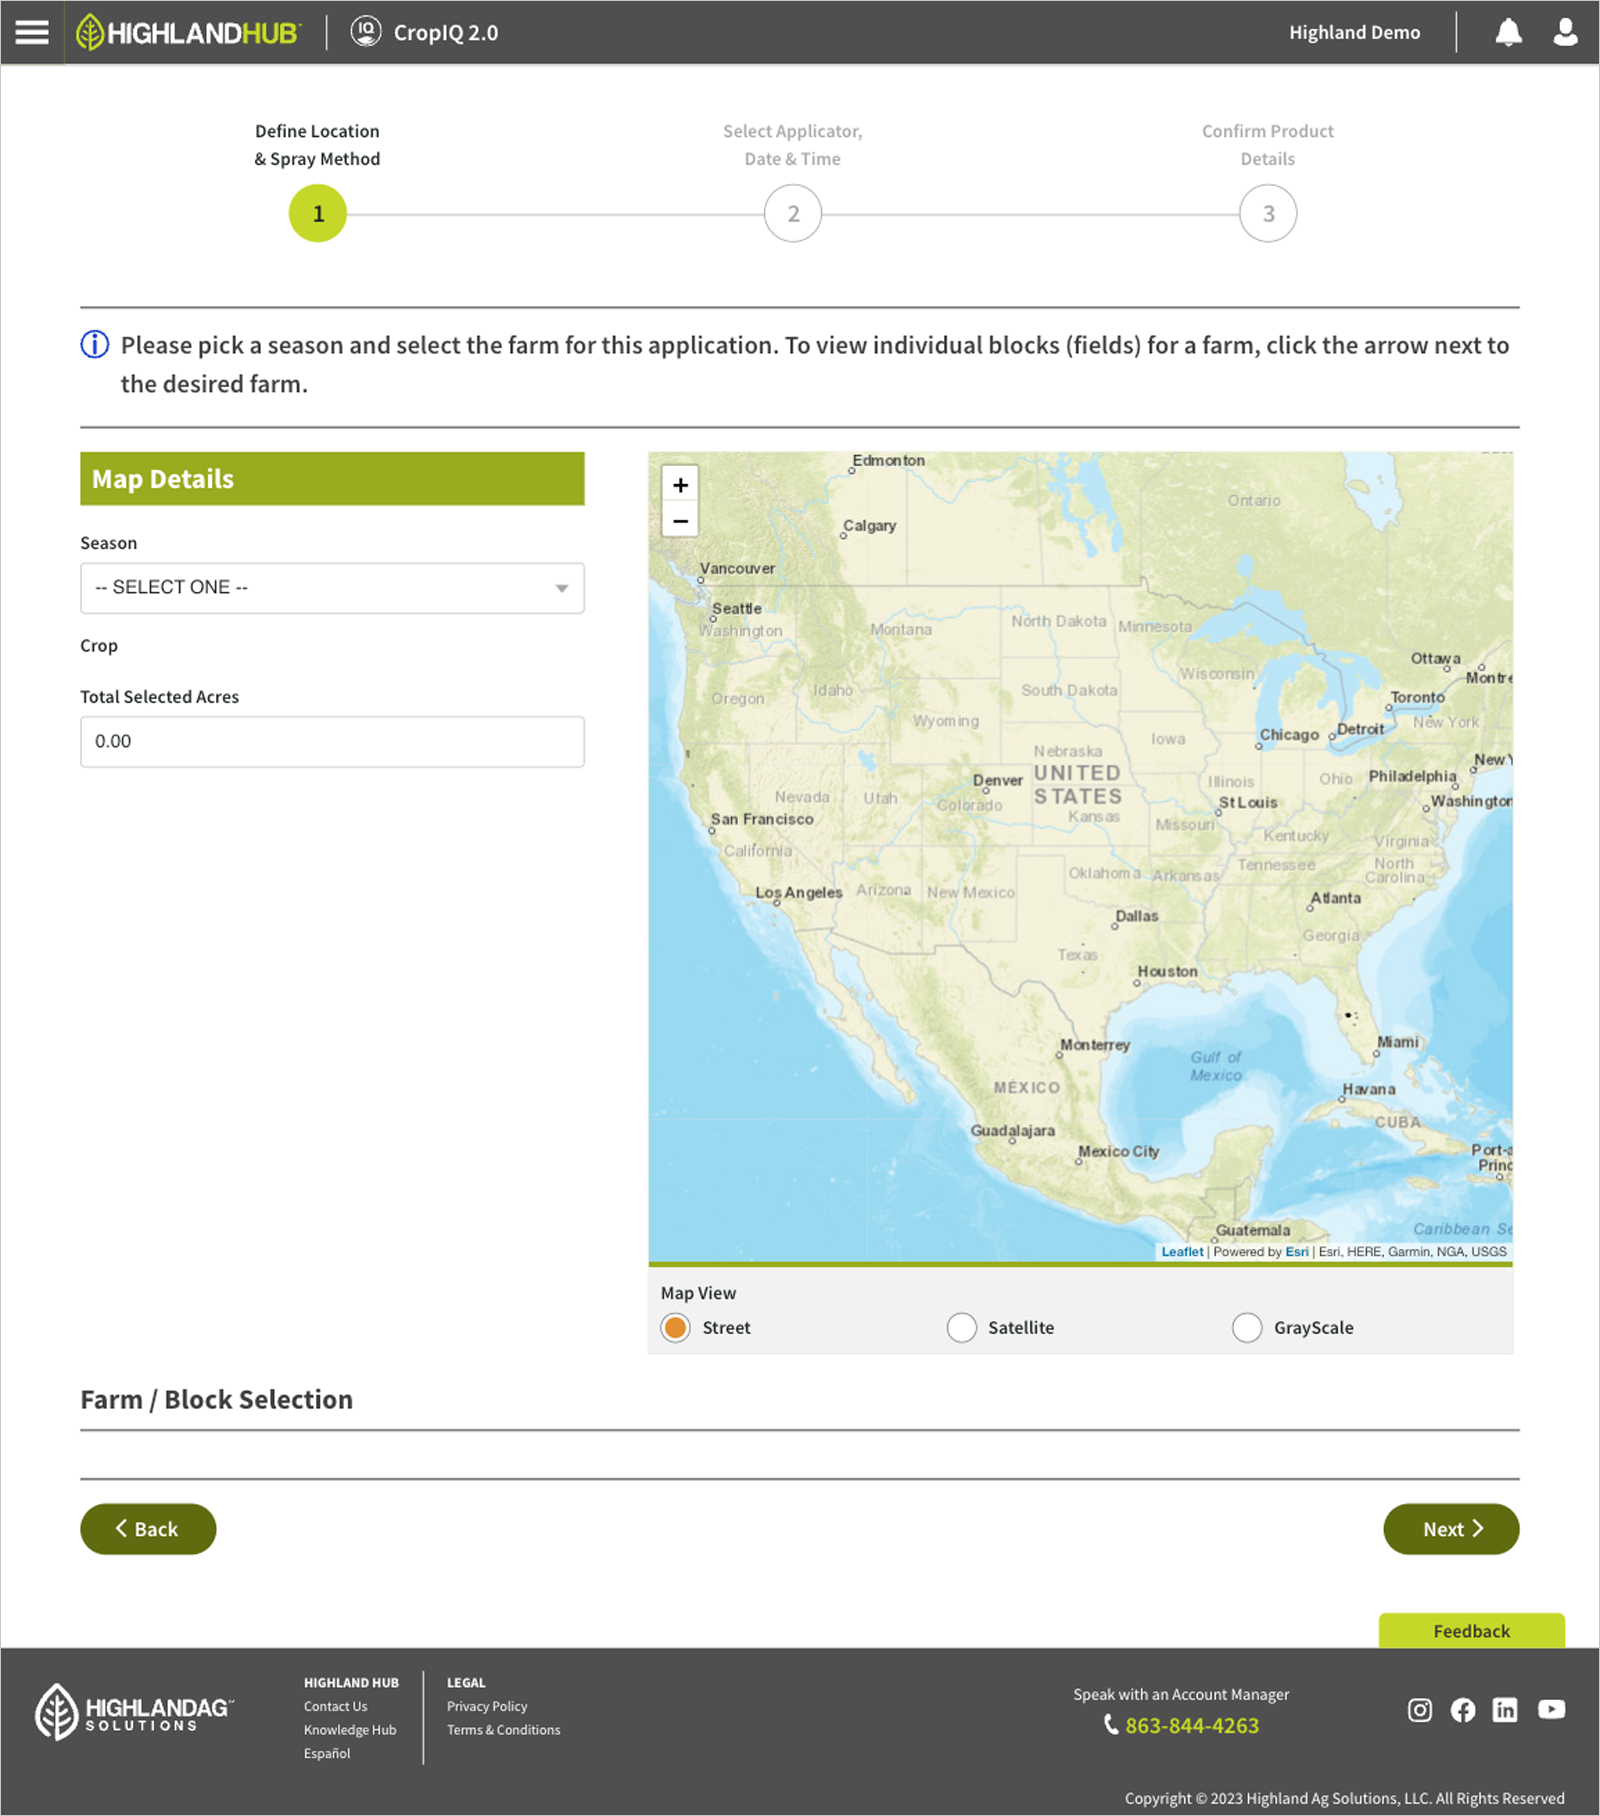Open the hamburger navigation menu

31,31
